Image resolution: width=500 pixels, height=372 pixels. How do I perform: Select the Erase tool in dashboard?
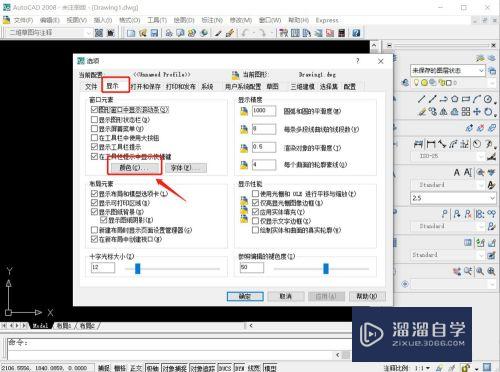click(x=422, y=111)
